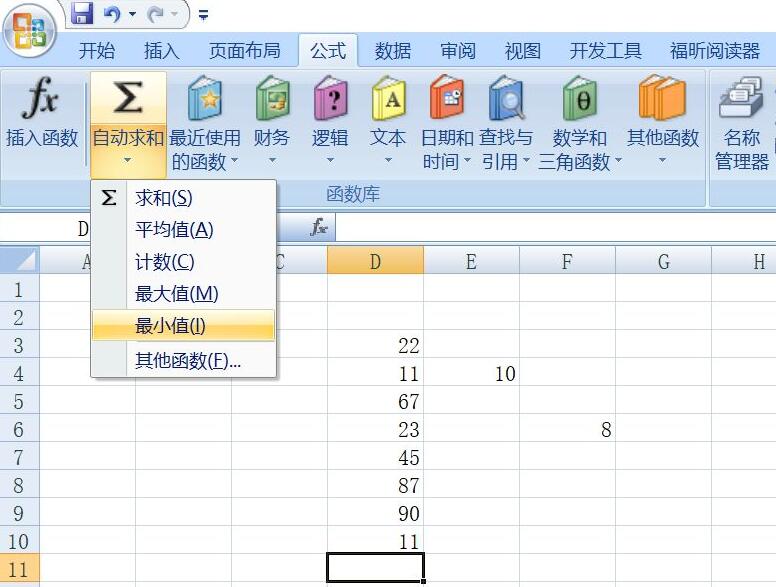
Task: Collapse the 自动求和 dropdown arrow
Action: pos(128,160)
